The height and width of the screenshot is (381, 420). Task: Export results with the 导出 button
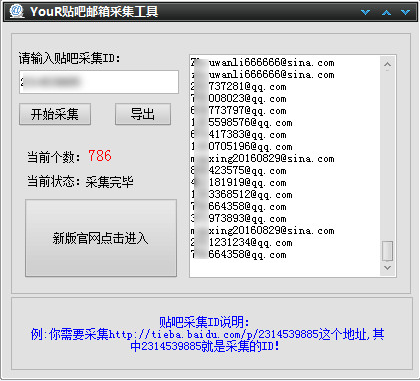(x=143, y=114)
